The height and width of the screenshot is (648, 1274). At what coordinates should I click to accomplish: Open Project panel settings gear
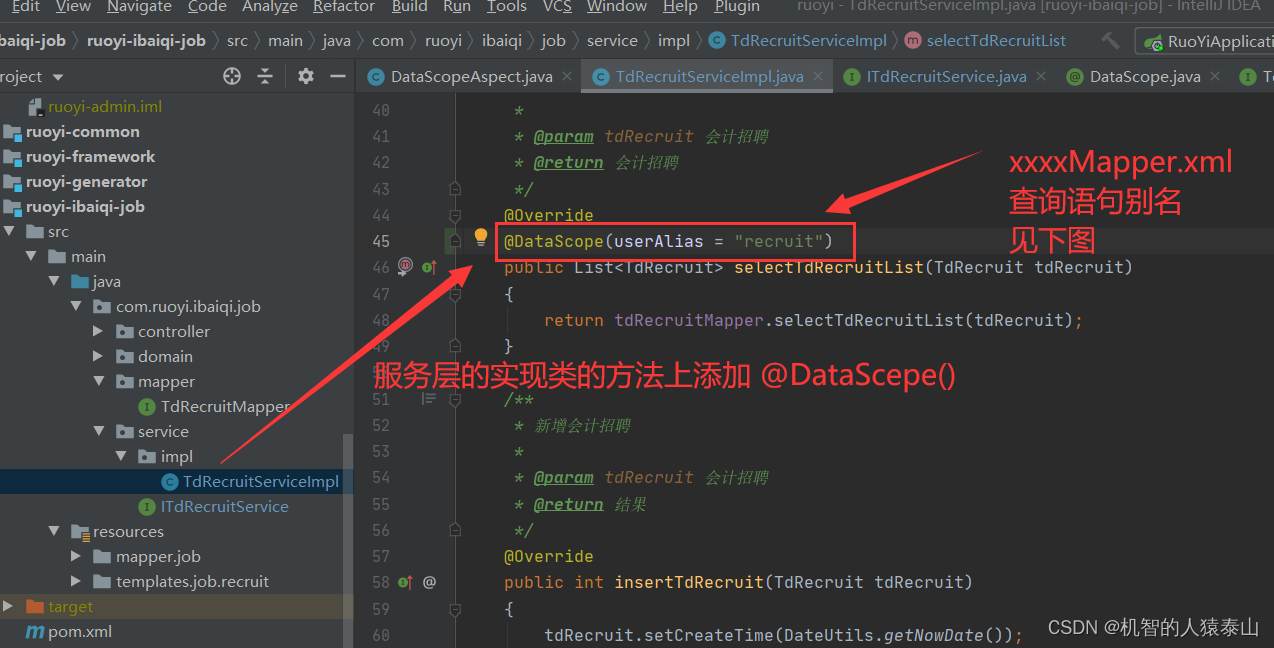(x=306, y=76)
